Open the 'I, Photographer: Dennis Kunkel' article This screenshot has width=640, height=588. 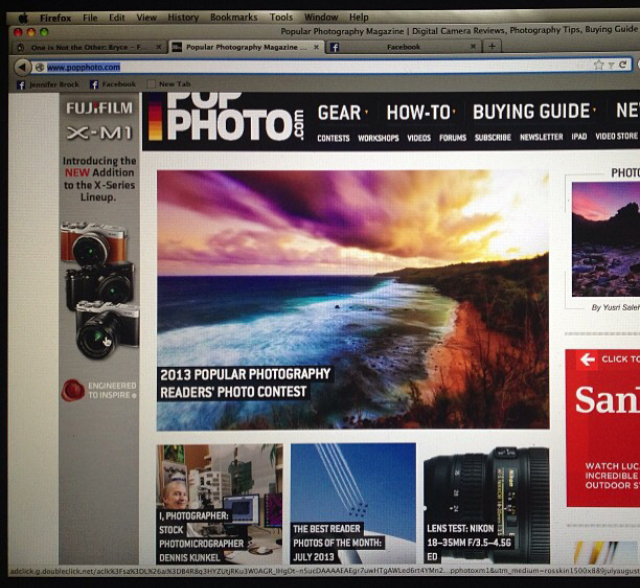[x=219, y=504]
